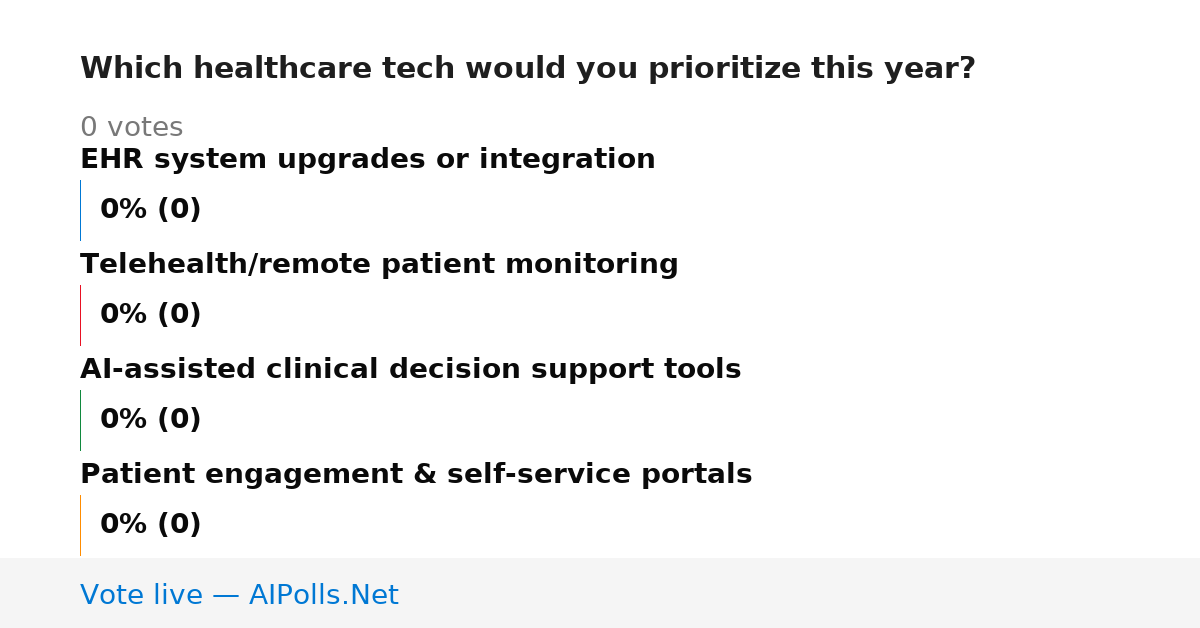Click the 0% (0) result for Telehealth
This screenshot has width=1200, height=628.
150,315
